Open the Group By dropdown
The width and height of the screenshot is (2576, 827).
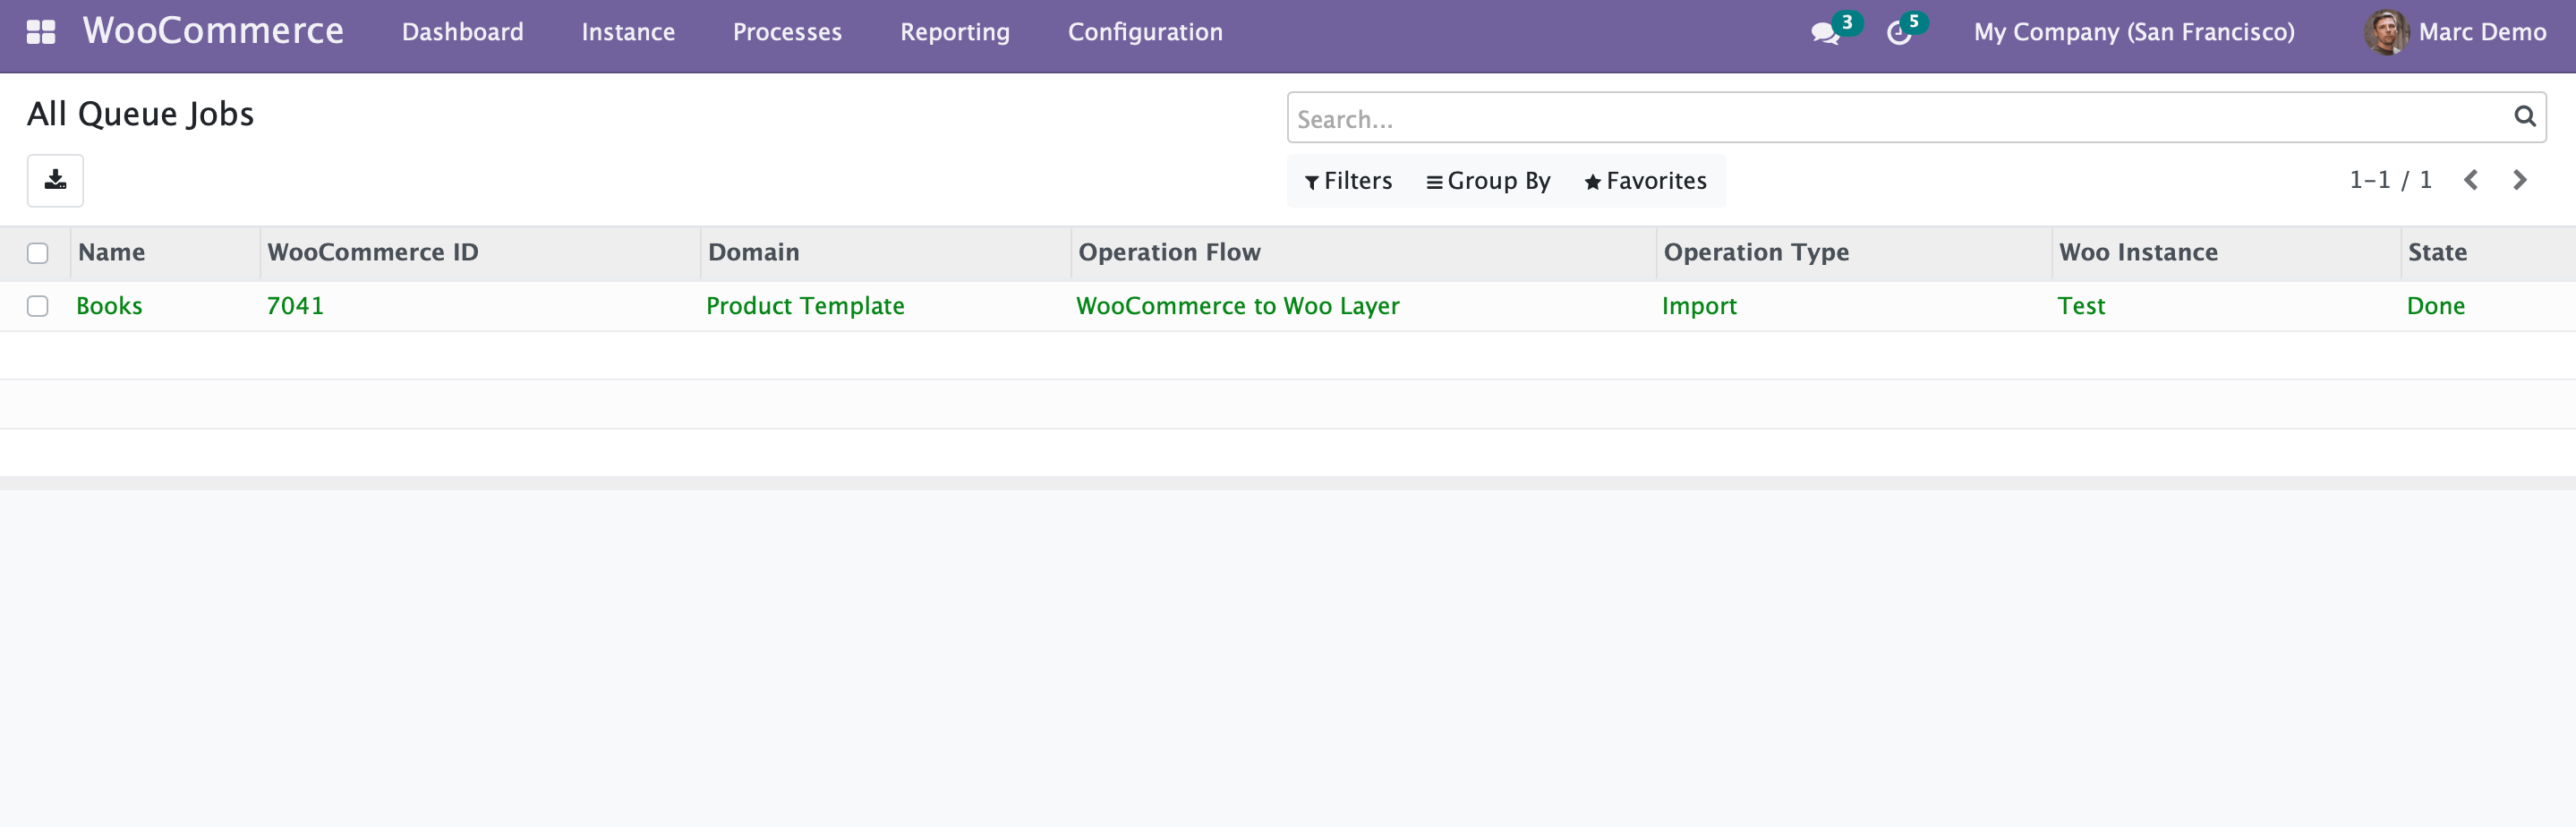coord(1489,181)
